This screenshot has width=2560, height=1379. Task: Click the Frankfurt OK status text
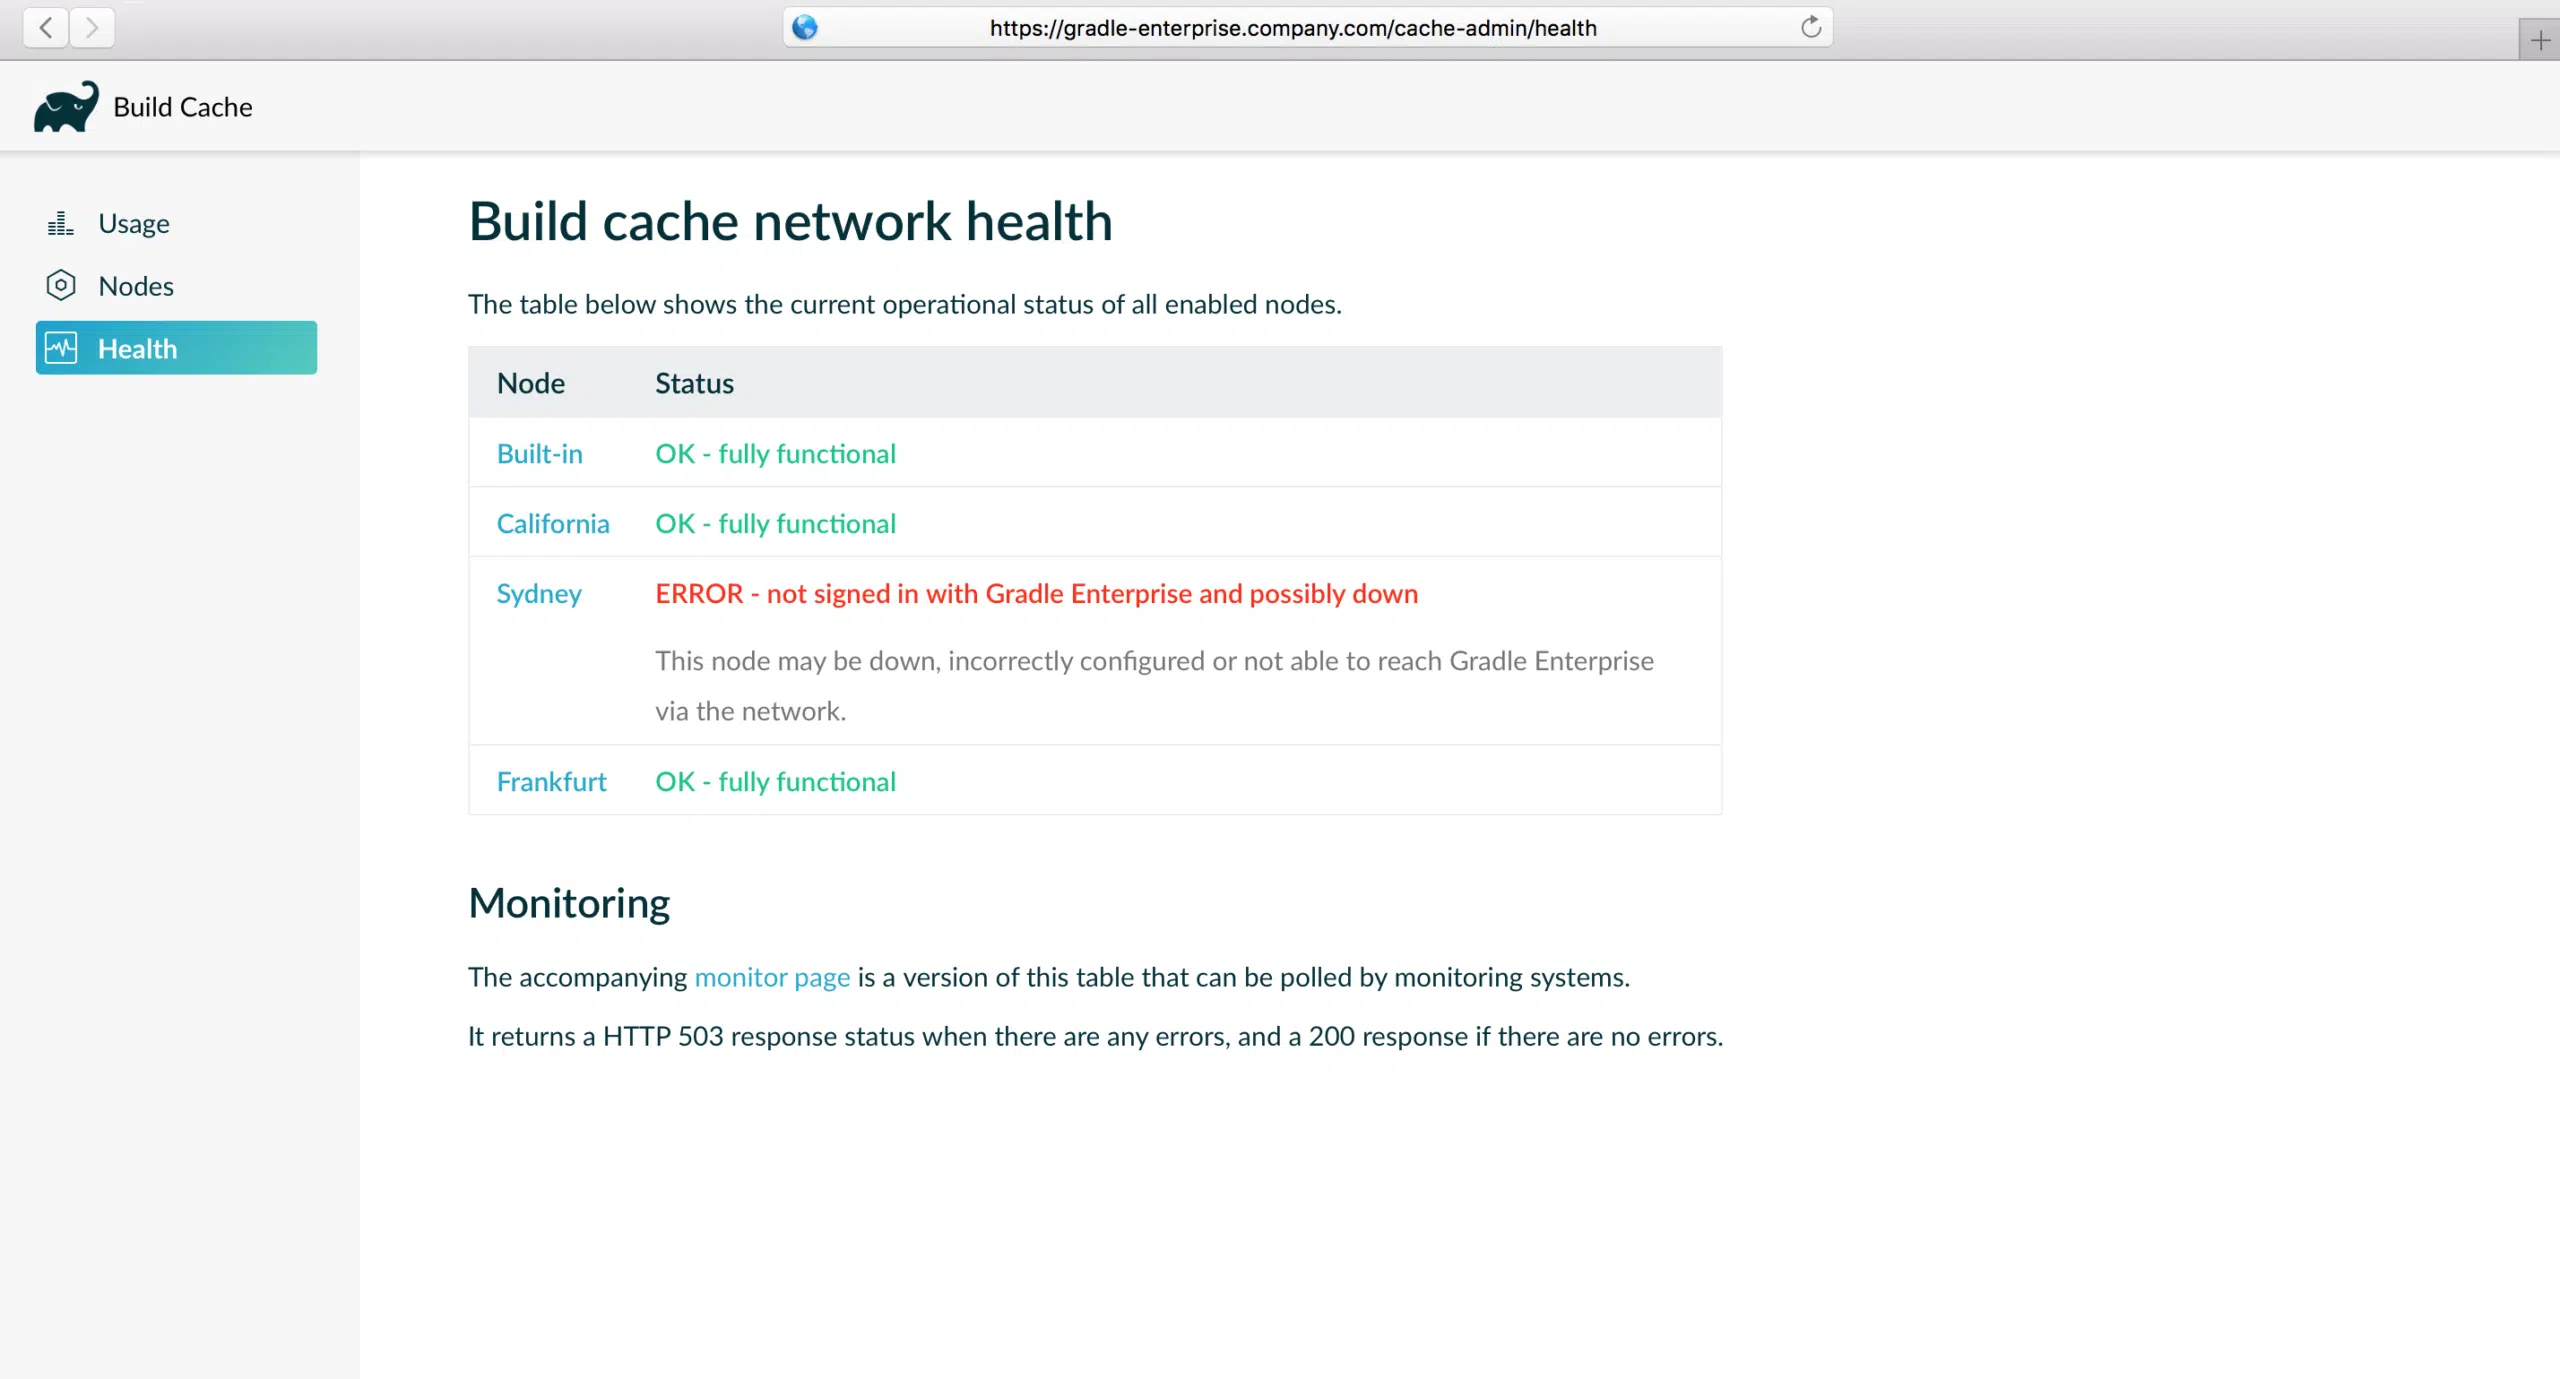pos(775,781)
